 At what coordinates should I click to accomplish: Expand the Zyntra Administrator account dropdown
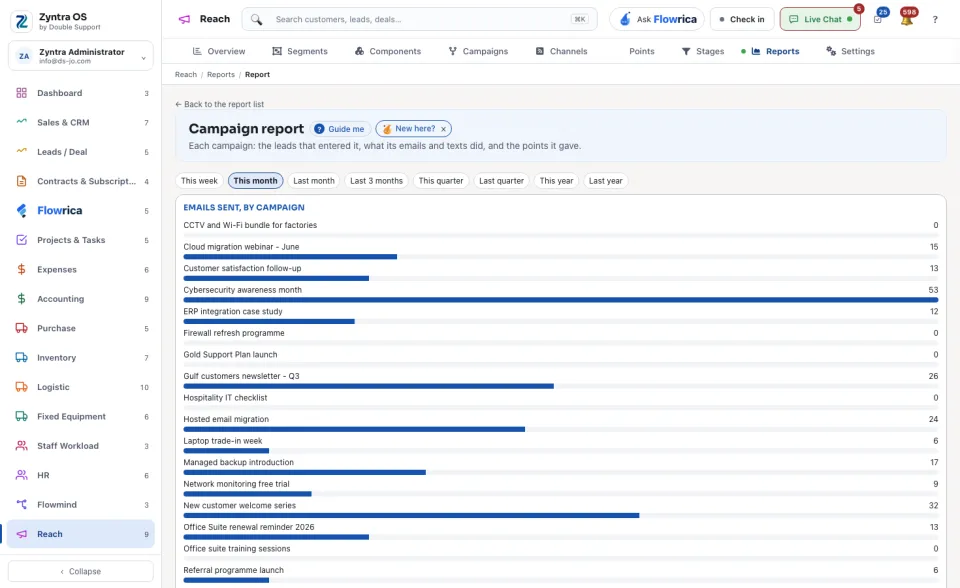[x=81, y=56]
